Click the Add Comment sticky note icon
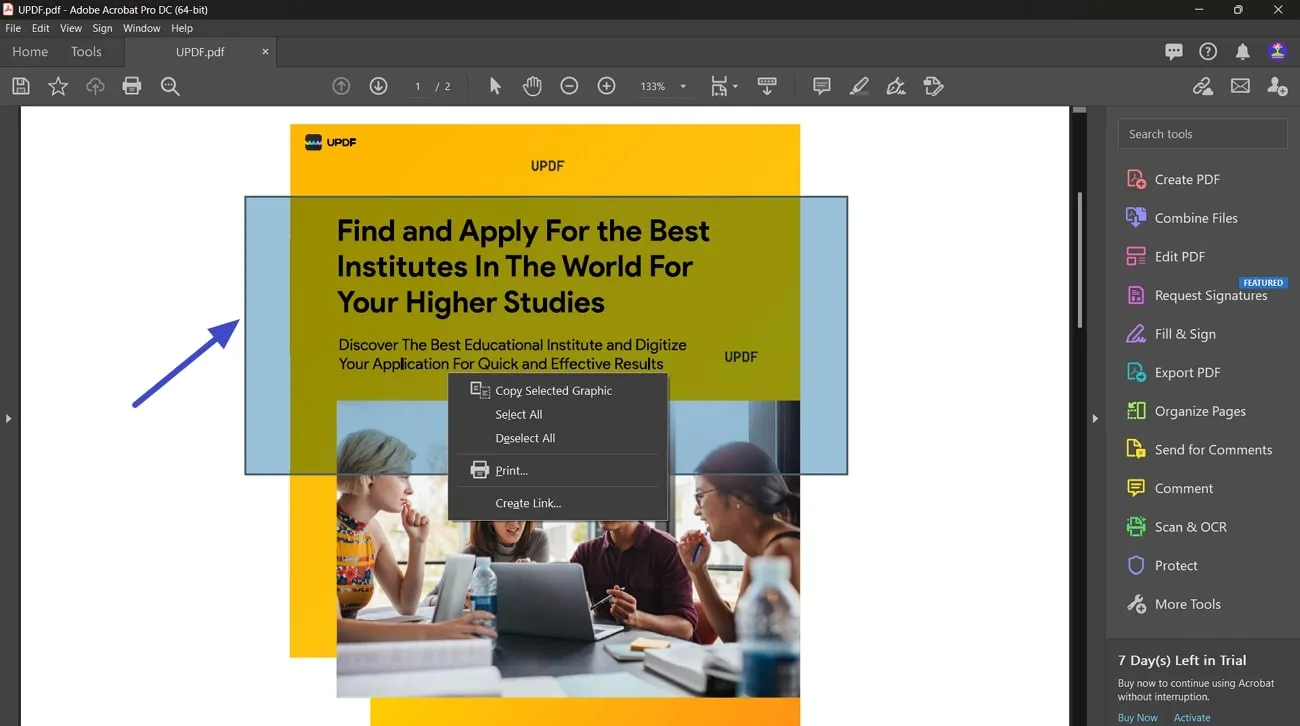Viewport: 1300px width, 726px height. point(821,86)
